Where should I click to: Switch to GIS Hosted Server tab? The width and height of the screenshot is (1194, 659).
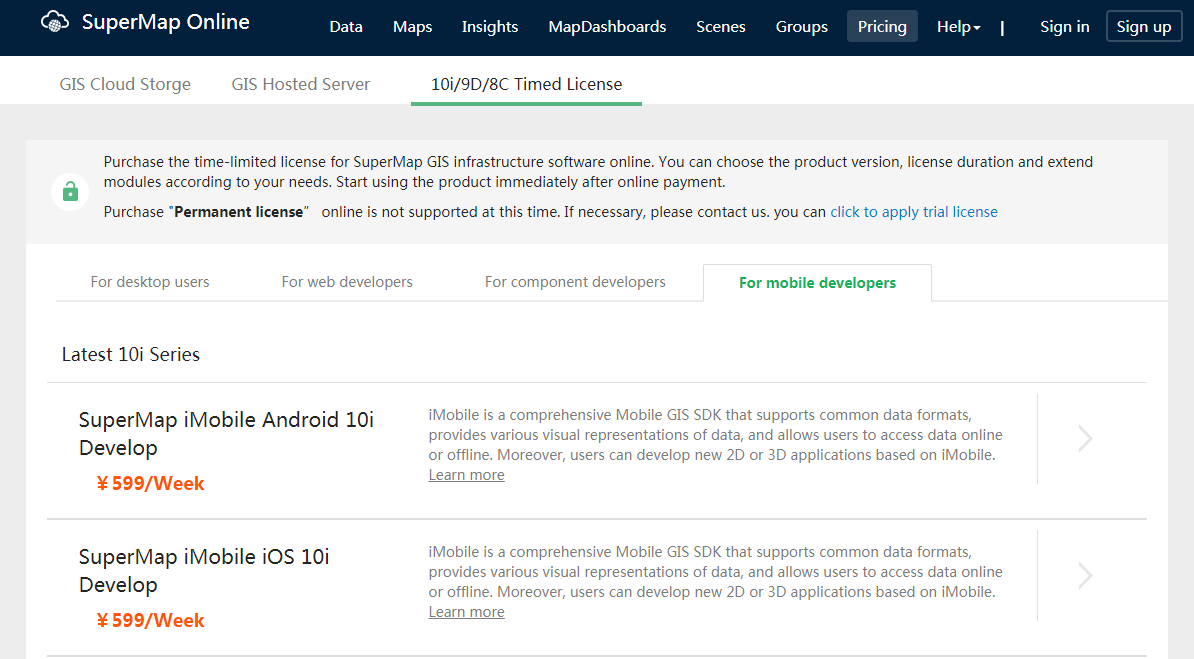(301, 84)
